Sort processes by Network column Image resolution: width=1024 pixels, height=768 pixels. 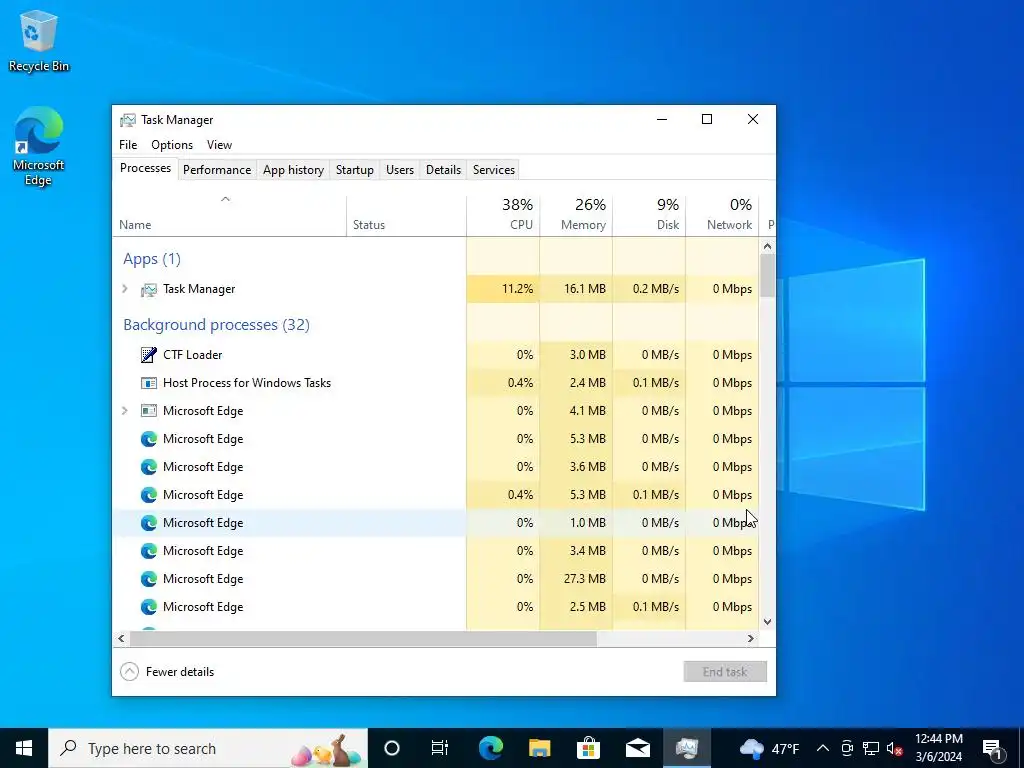click(722, 216)
